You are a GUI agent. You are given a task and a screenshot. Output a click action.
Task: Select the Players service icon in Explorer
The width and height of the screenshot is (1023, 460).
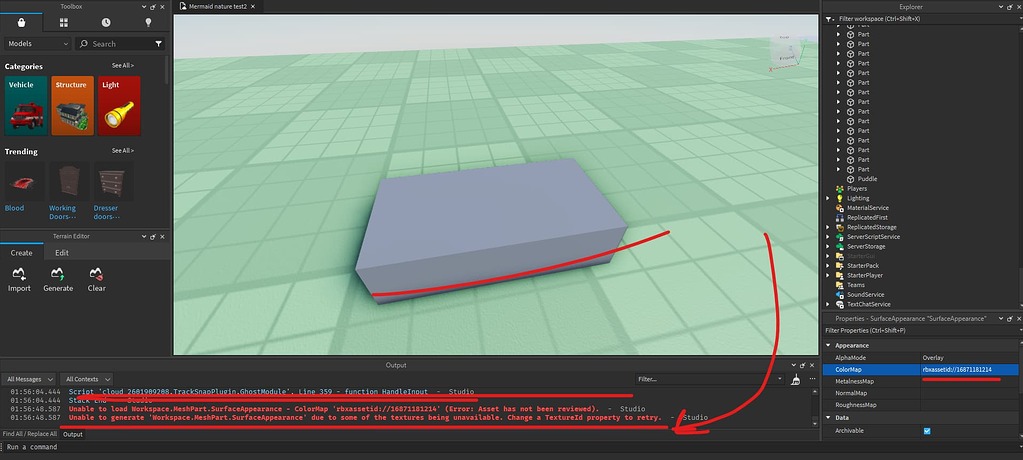pyautogui.click(x=841, y=189)
